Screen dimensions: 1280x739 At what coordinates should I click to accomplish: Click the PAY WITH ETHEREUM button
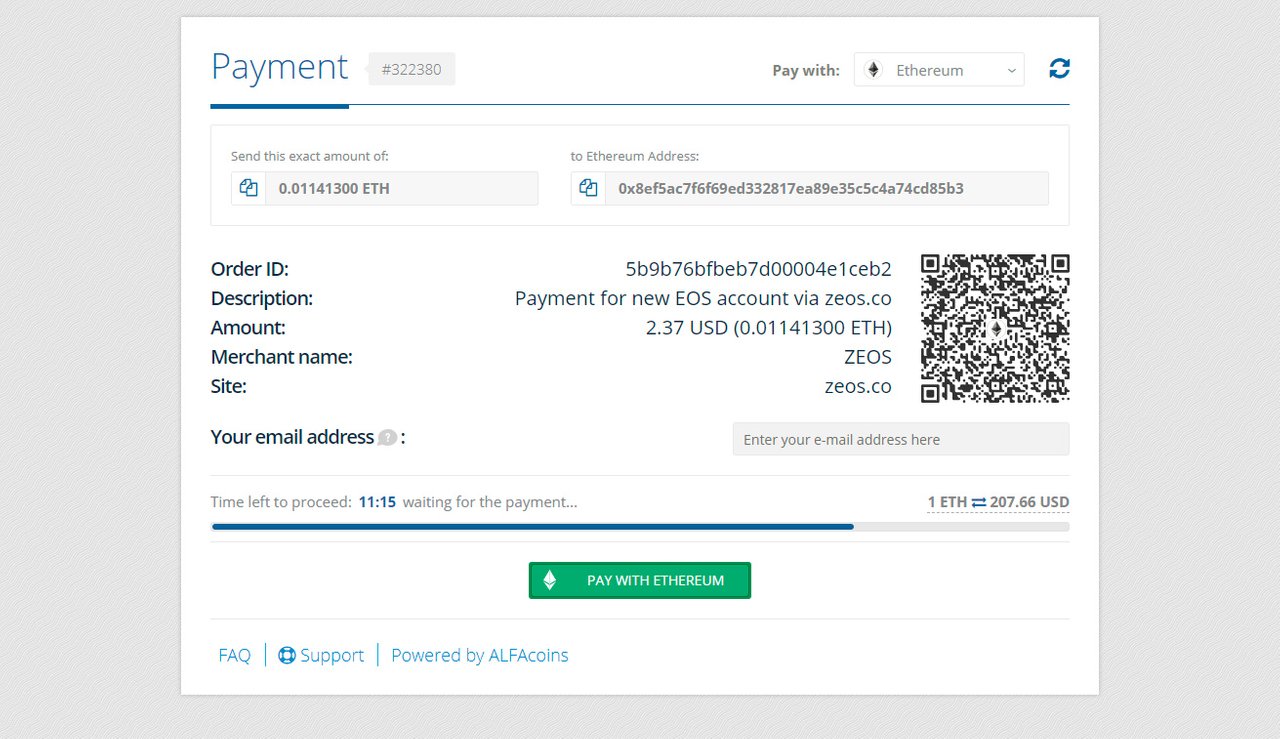640,580
